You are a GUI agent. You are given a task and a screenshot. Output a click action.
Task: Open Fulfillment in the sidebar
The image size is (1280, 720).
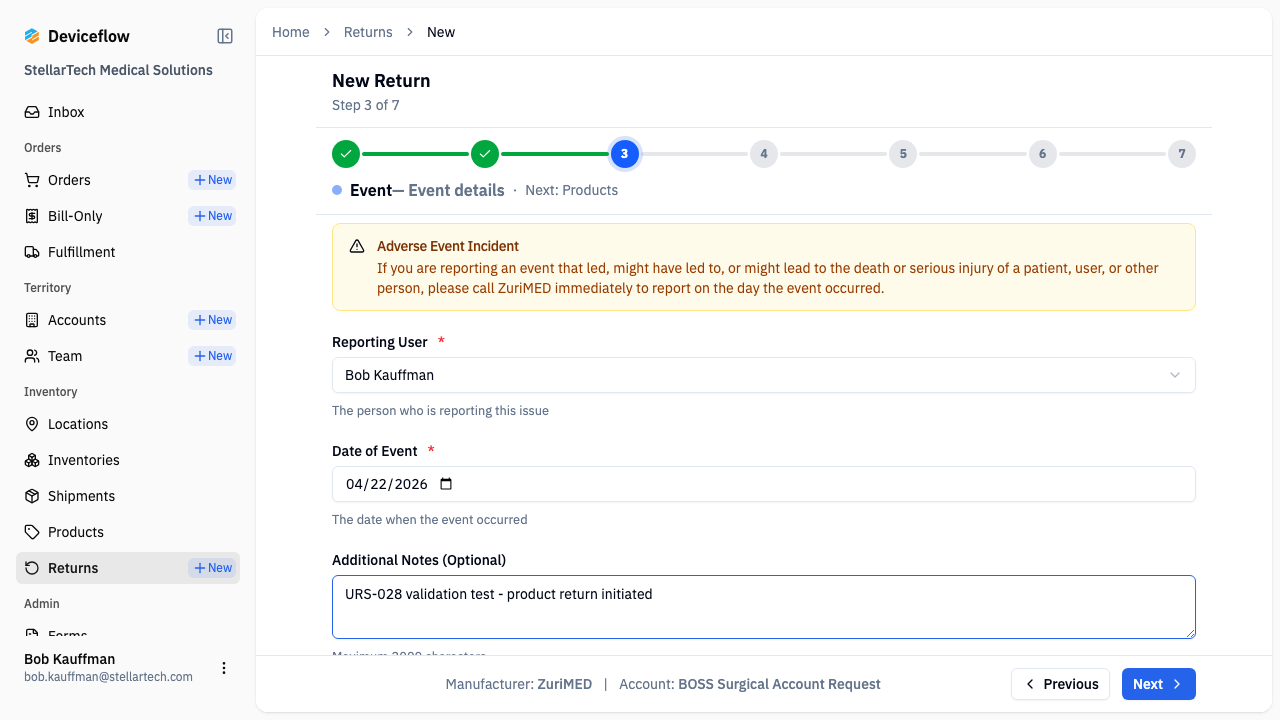pos(128,252)
